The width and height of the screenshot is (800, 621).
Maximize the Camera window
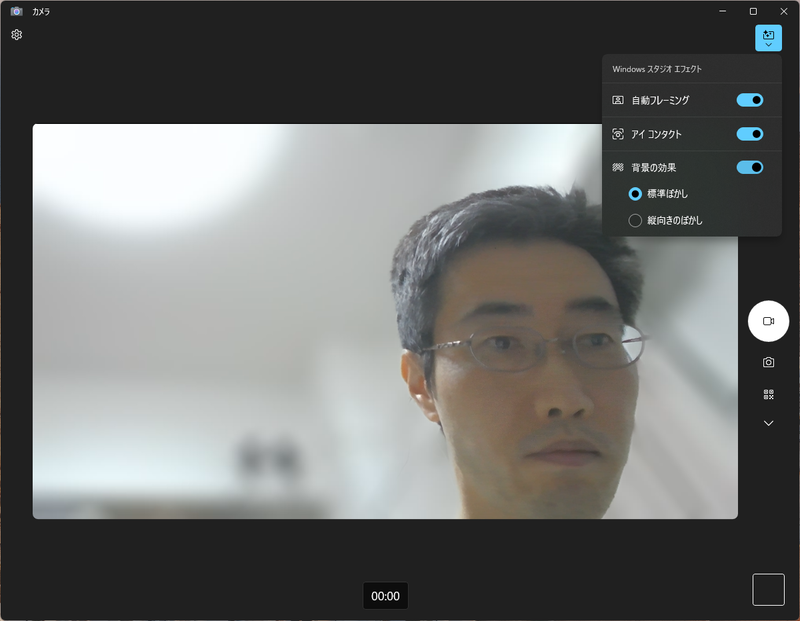tap(753, 11)
